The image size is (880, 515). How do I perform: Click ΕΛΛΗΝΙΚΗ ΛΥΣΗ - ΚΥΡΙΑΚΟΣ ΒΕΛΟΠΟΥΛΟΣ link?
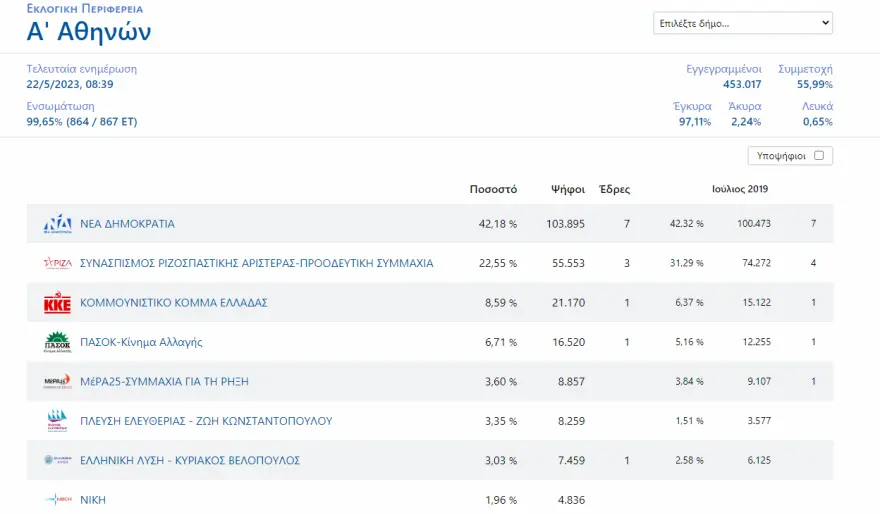pos(189,460)
